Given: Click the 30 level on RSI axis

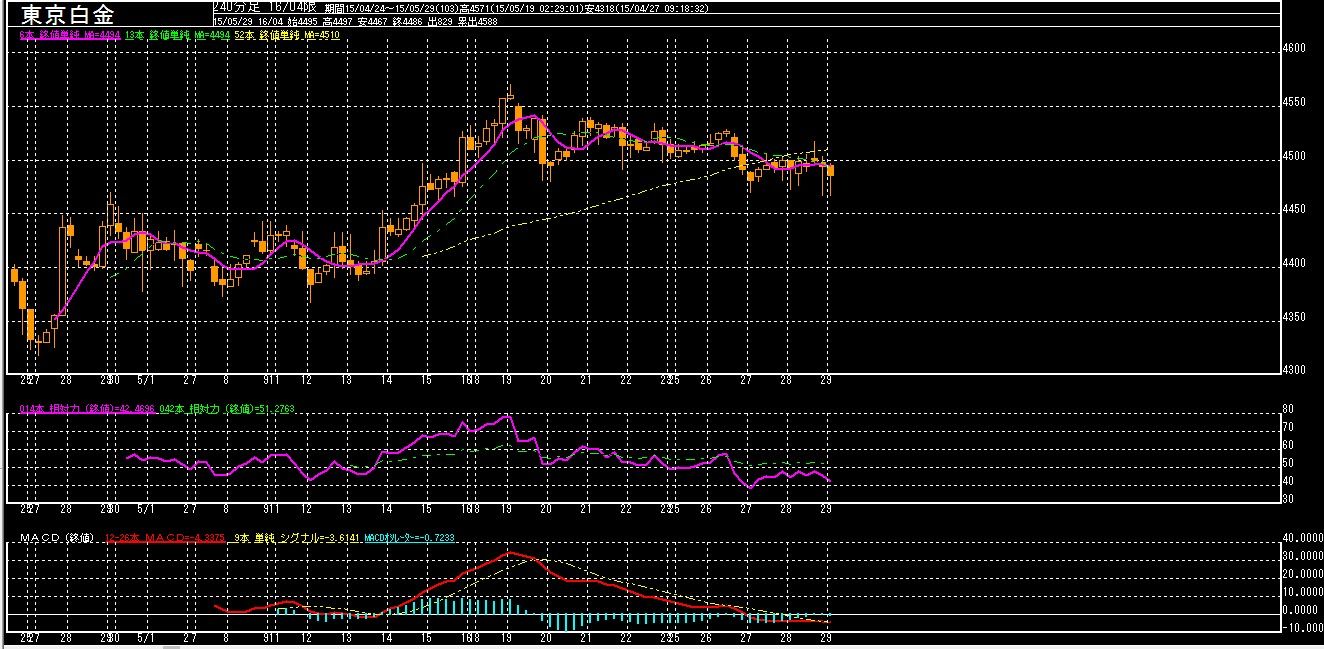Looking at the screenshot, I should (1290, 497).
